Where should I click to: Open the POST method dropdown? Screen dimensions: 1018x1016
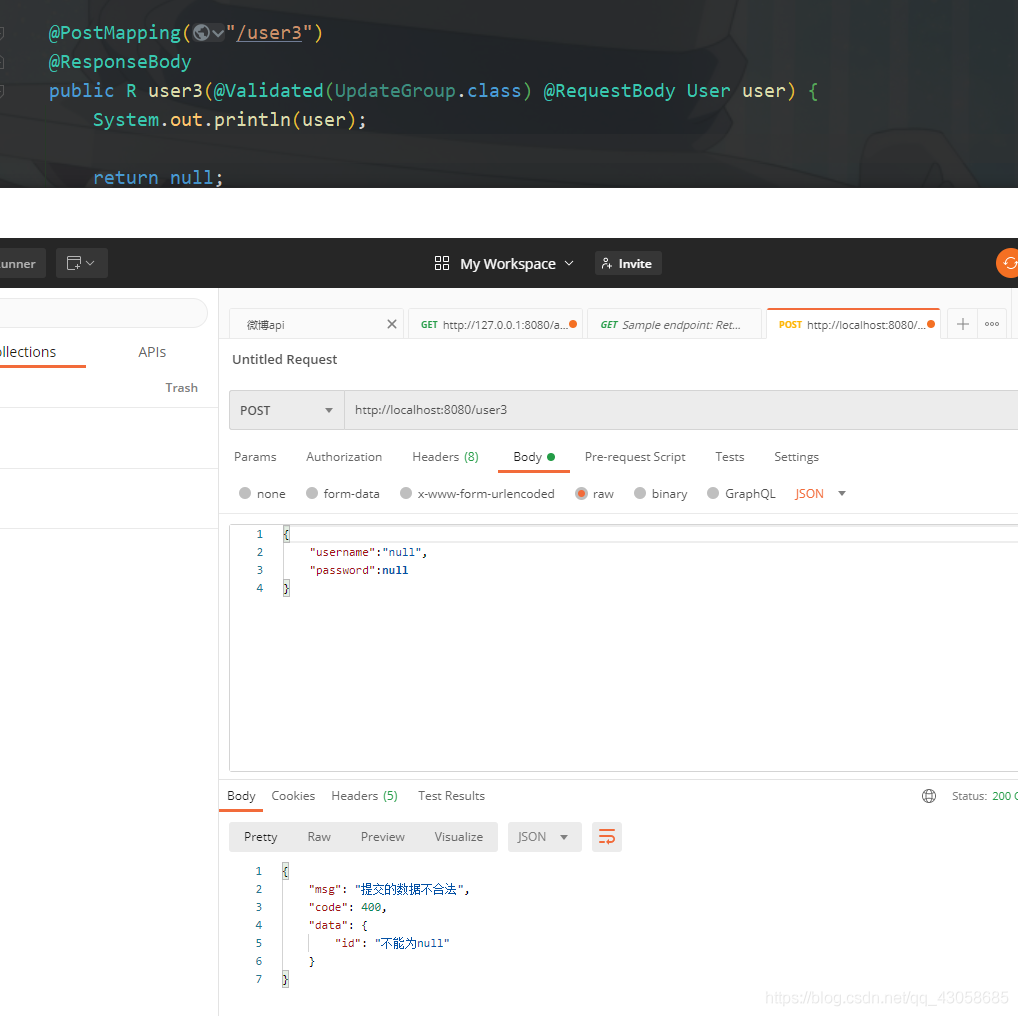coord(286,410)
